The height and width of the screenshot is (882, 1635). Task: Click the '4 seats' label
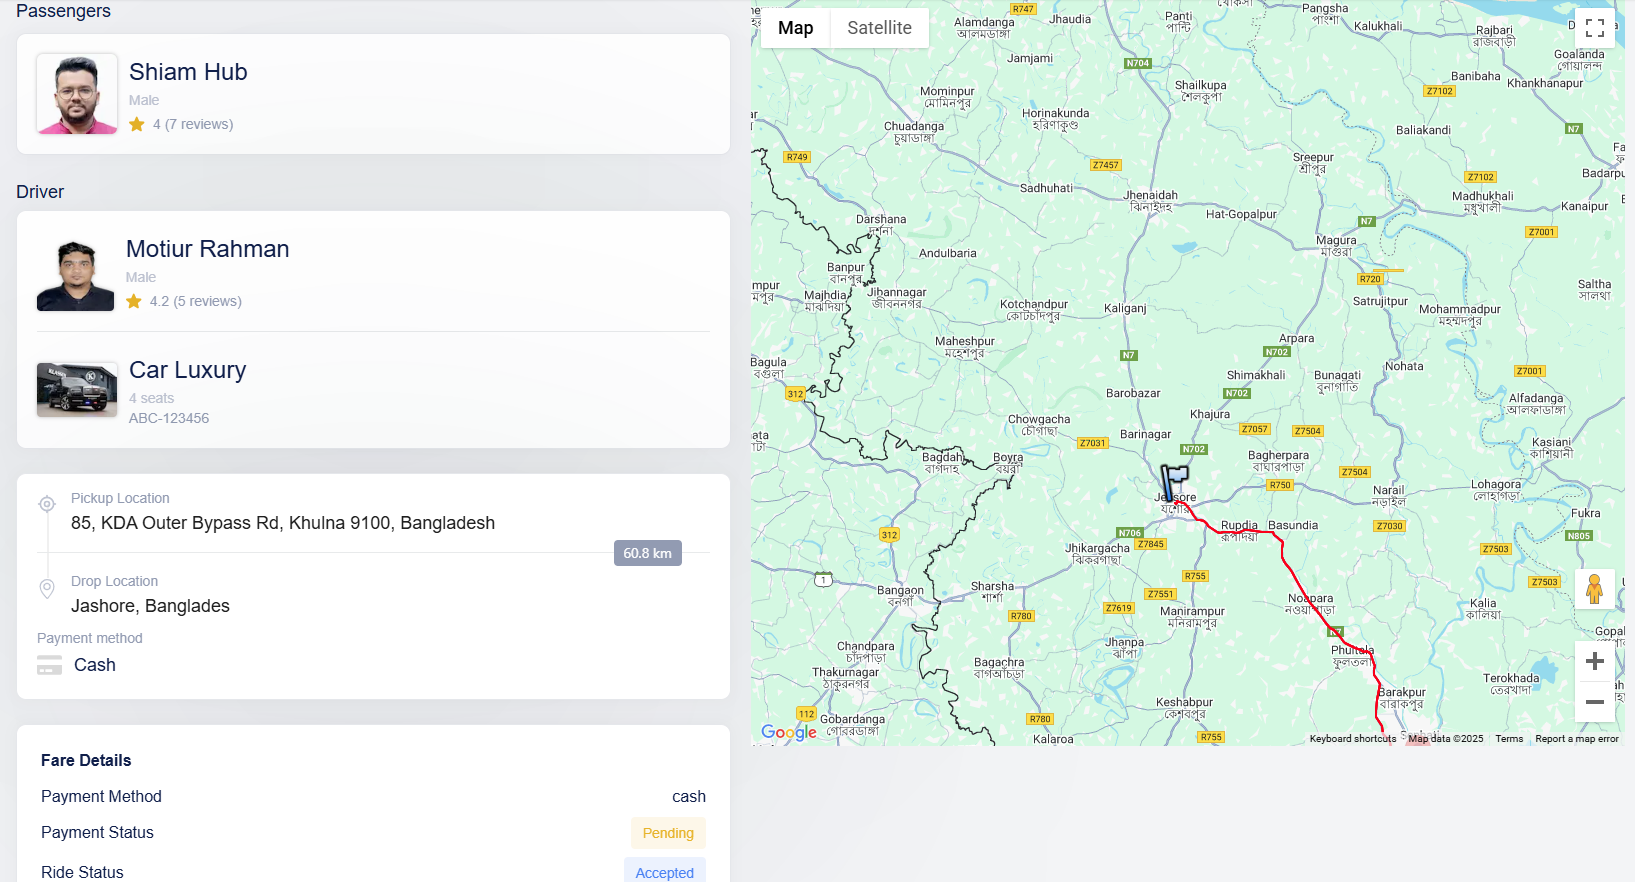[151, 398]
